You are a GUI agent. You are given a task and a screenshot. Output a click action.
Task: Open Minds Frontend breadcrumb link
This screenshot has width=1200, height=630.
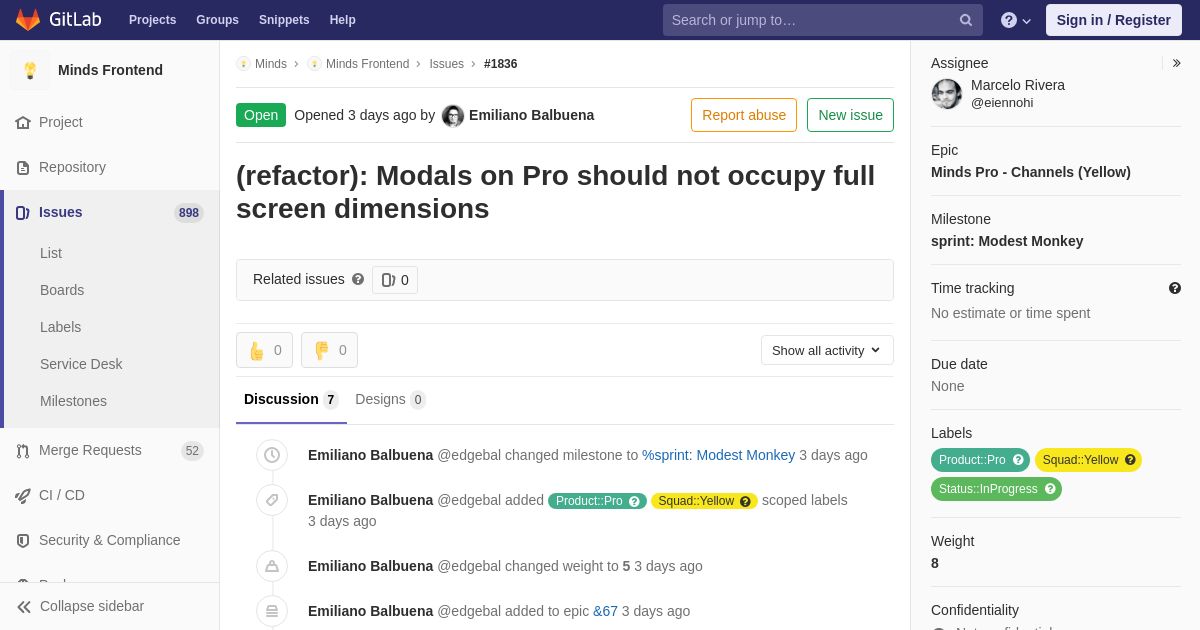point(367,64)
